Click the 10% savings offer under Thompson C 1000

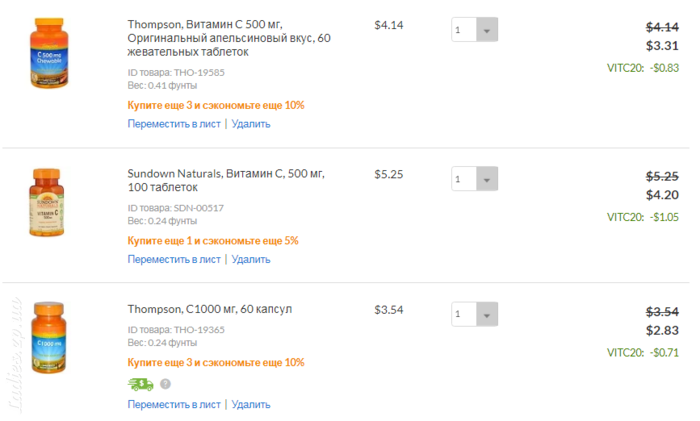(216, 363)
